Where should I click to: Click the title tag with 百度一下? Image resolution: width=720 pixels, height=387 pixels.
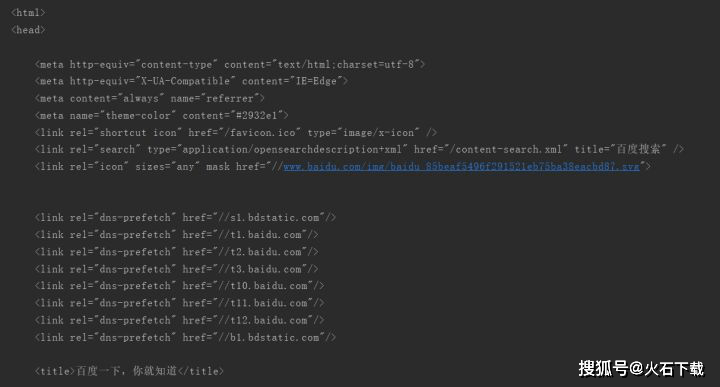(x=129, y=371)
